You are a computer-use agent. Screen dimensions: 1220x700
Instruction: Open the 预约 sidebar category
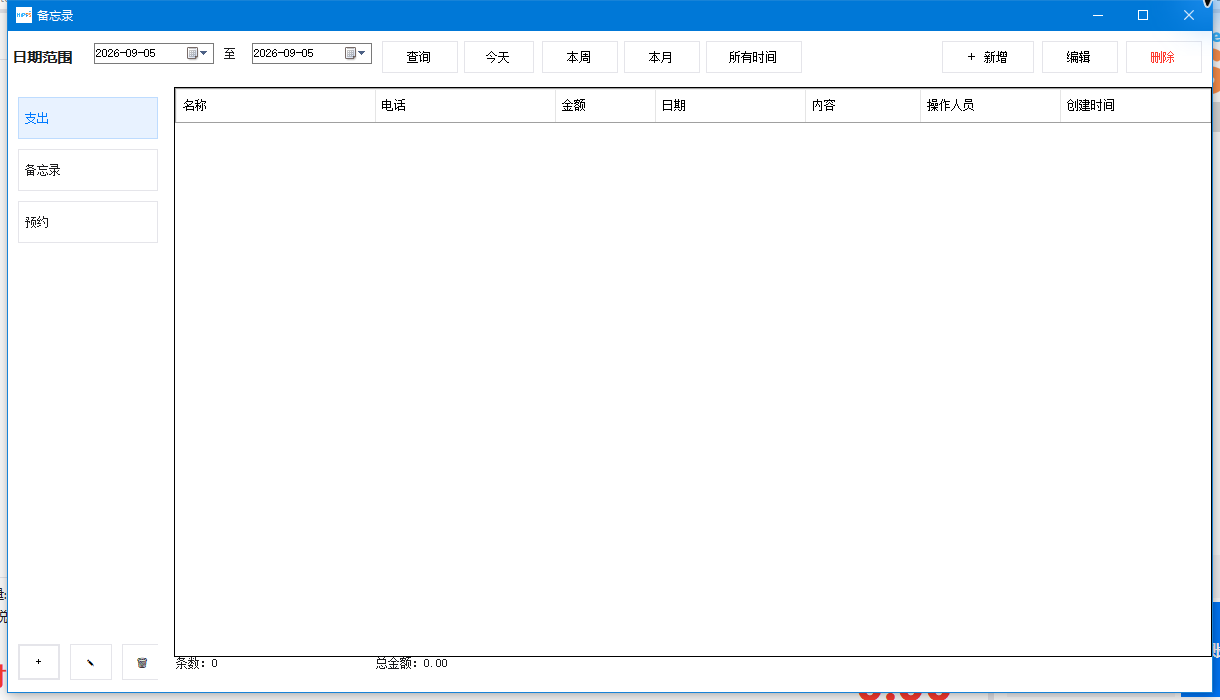click(88, 222)
